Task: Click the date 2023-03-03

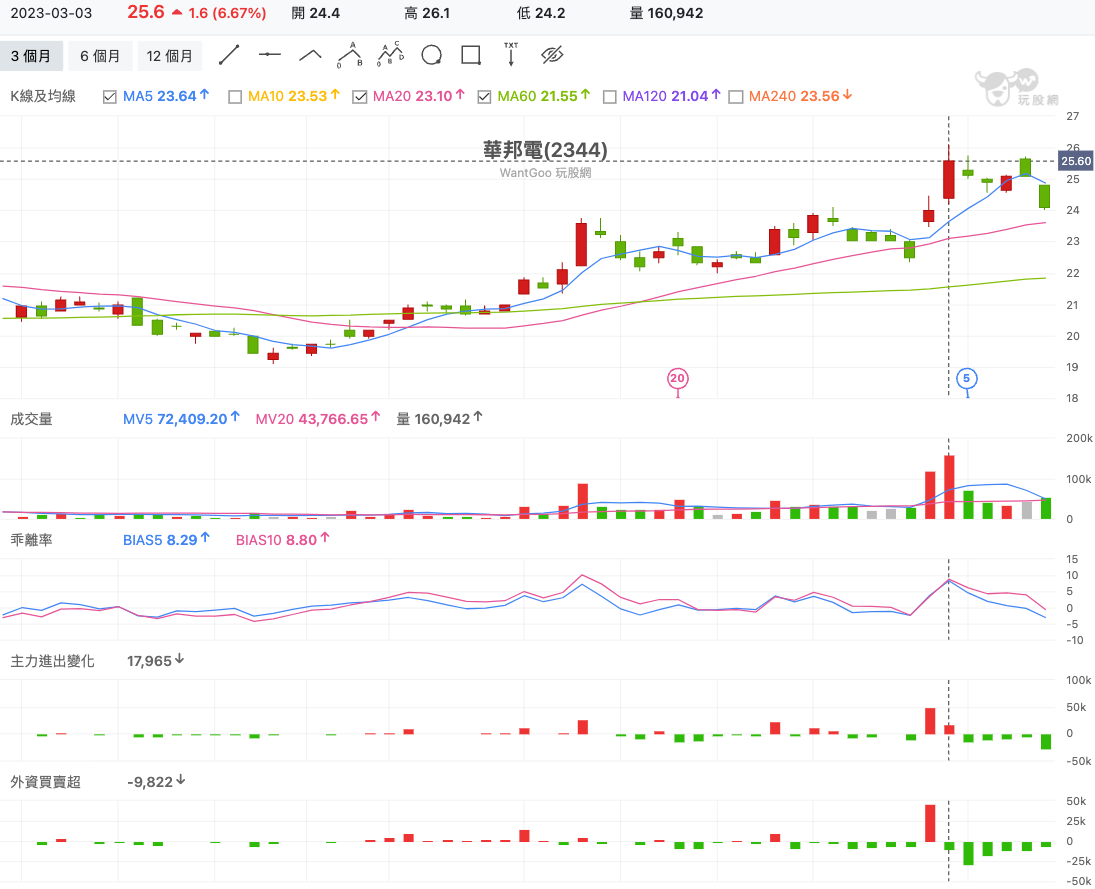Action: [x=51, y=13]
